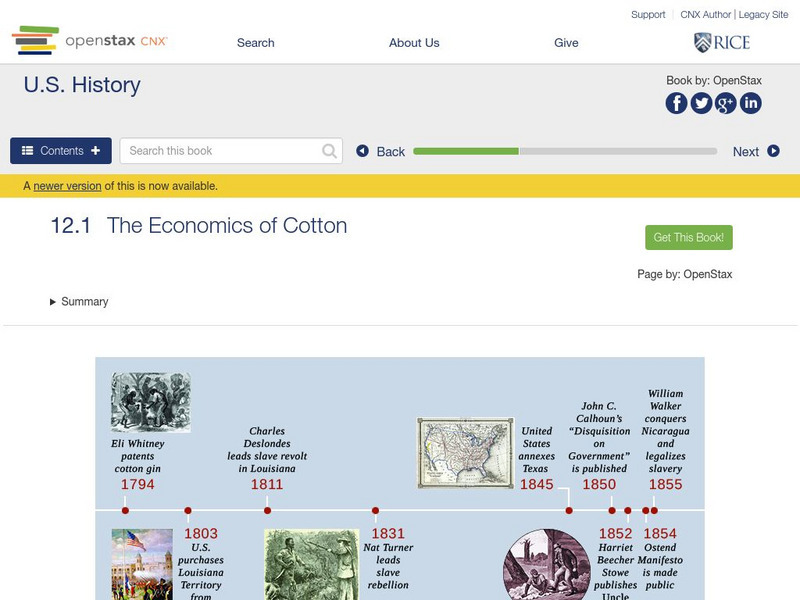Expand the Summary section
Image resolution: width=800 pixels, height=600 pixels.
point(79,302)
